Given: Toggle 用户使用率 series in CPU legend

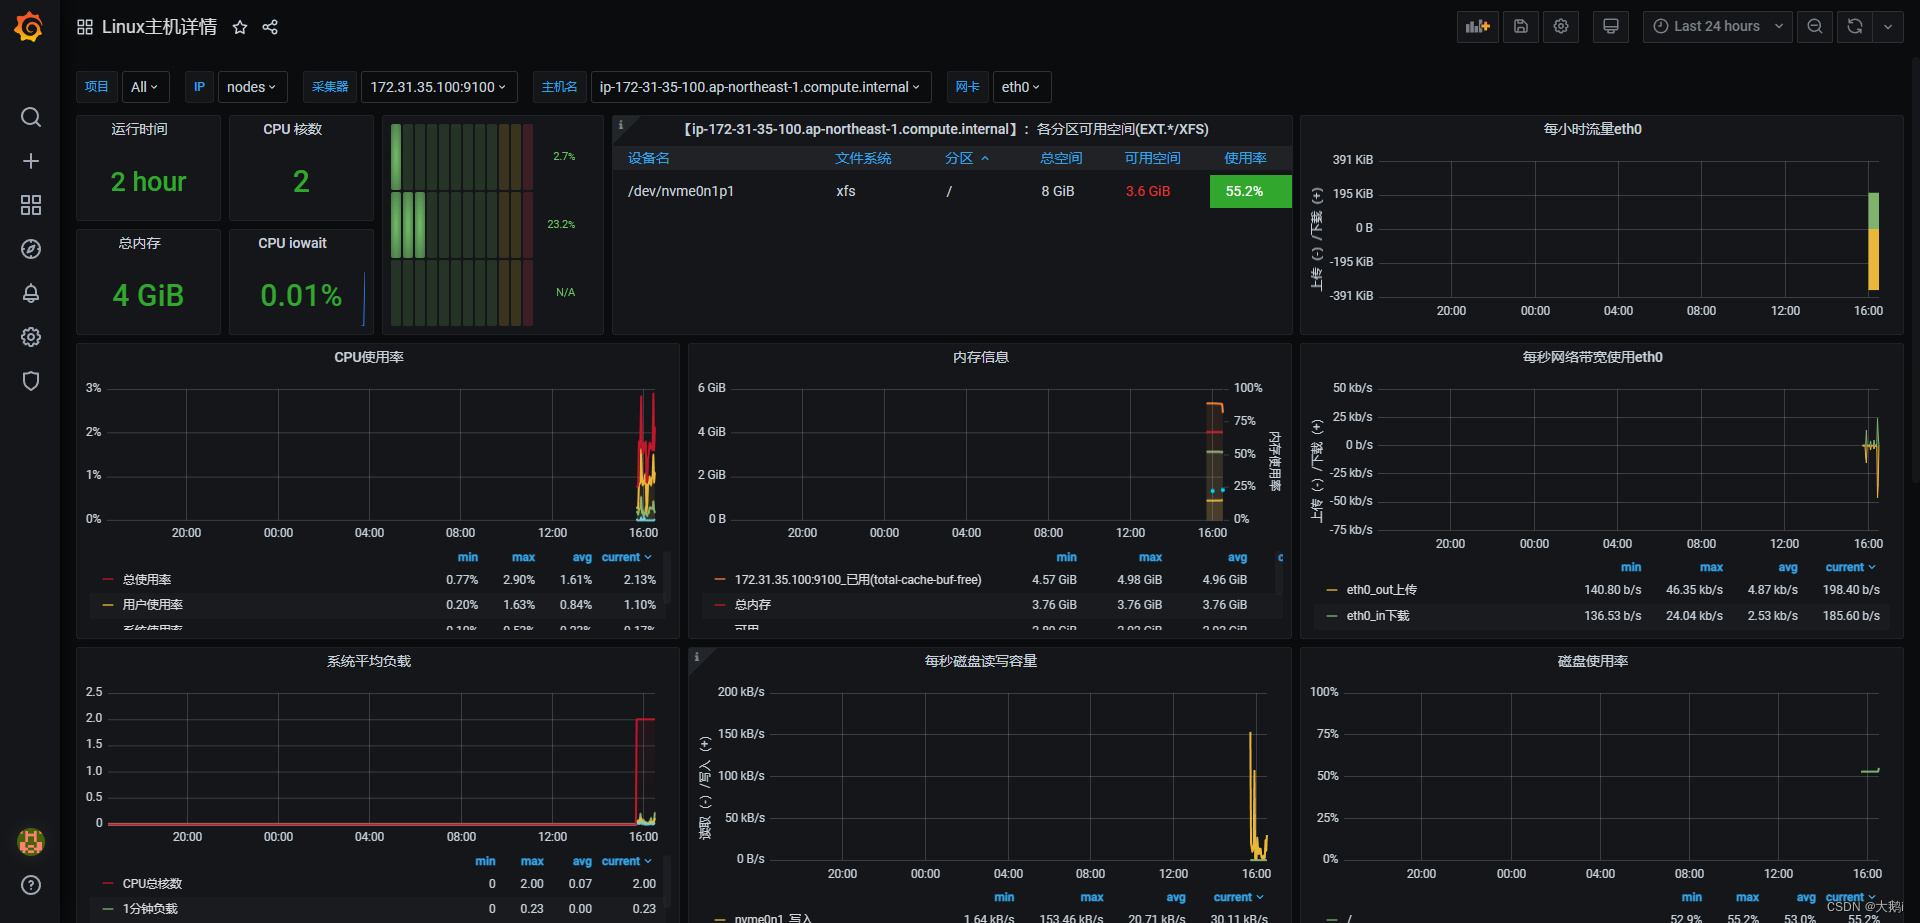Looking at the screenshot, I should point(153,605).
